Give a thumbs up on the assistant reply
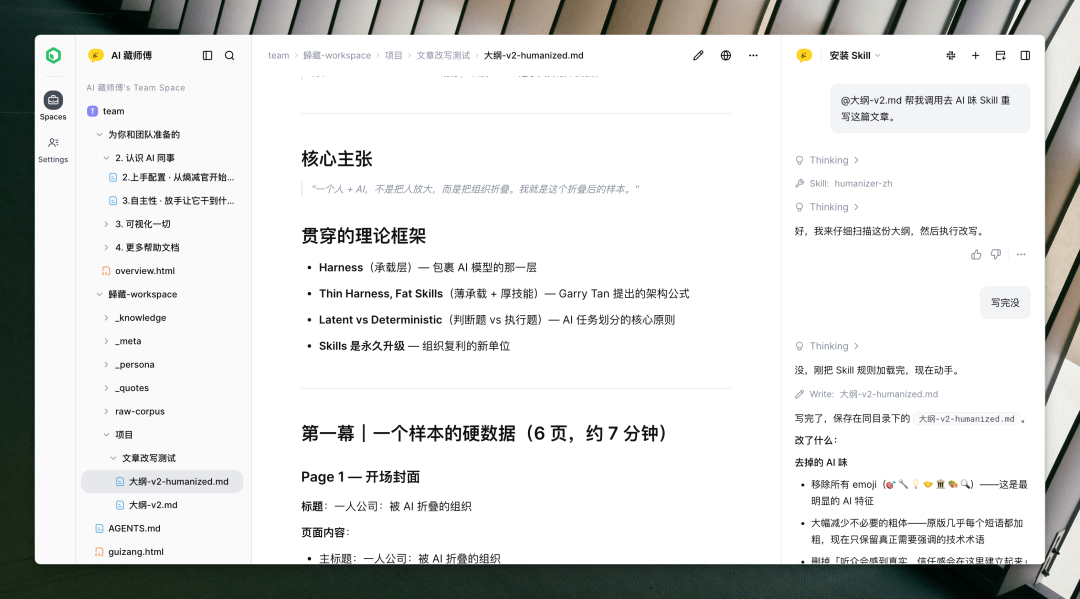Screen dimensions: 1080x599 [x=975, y=254]
